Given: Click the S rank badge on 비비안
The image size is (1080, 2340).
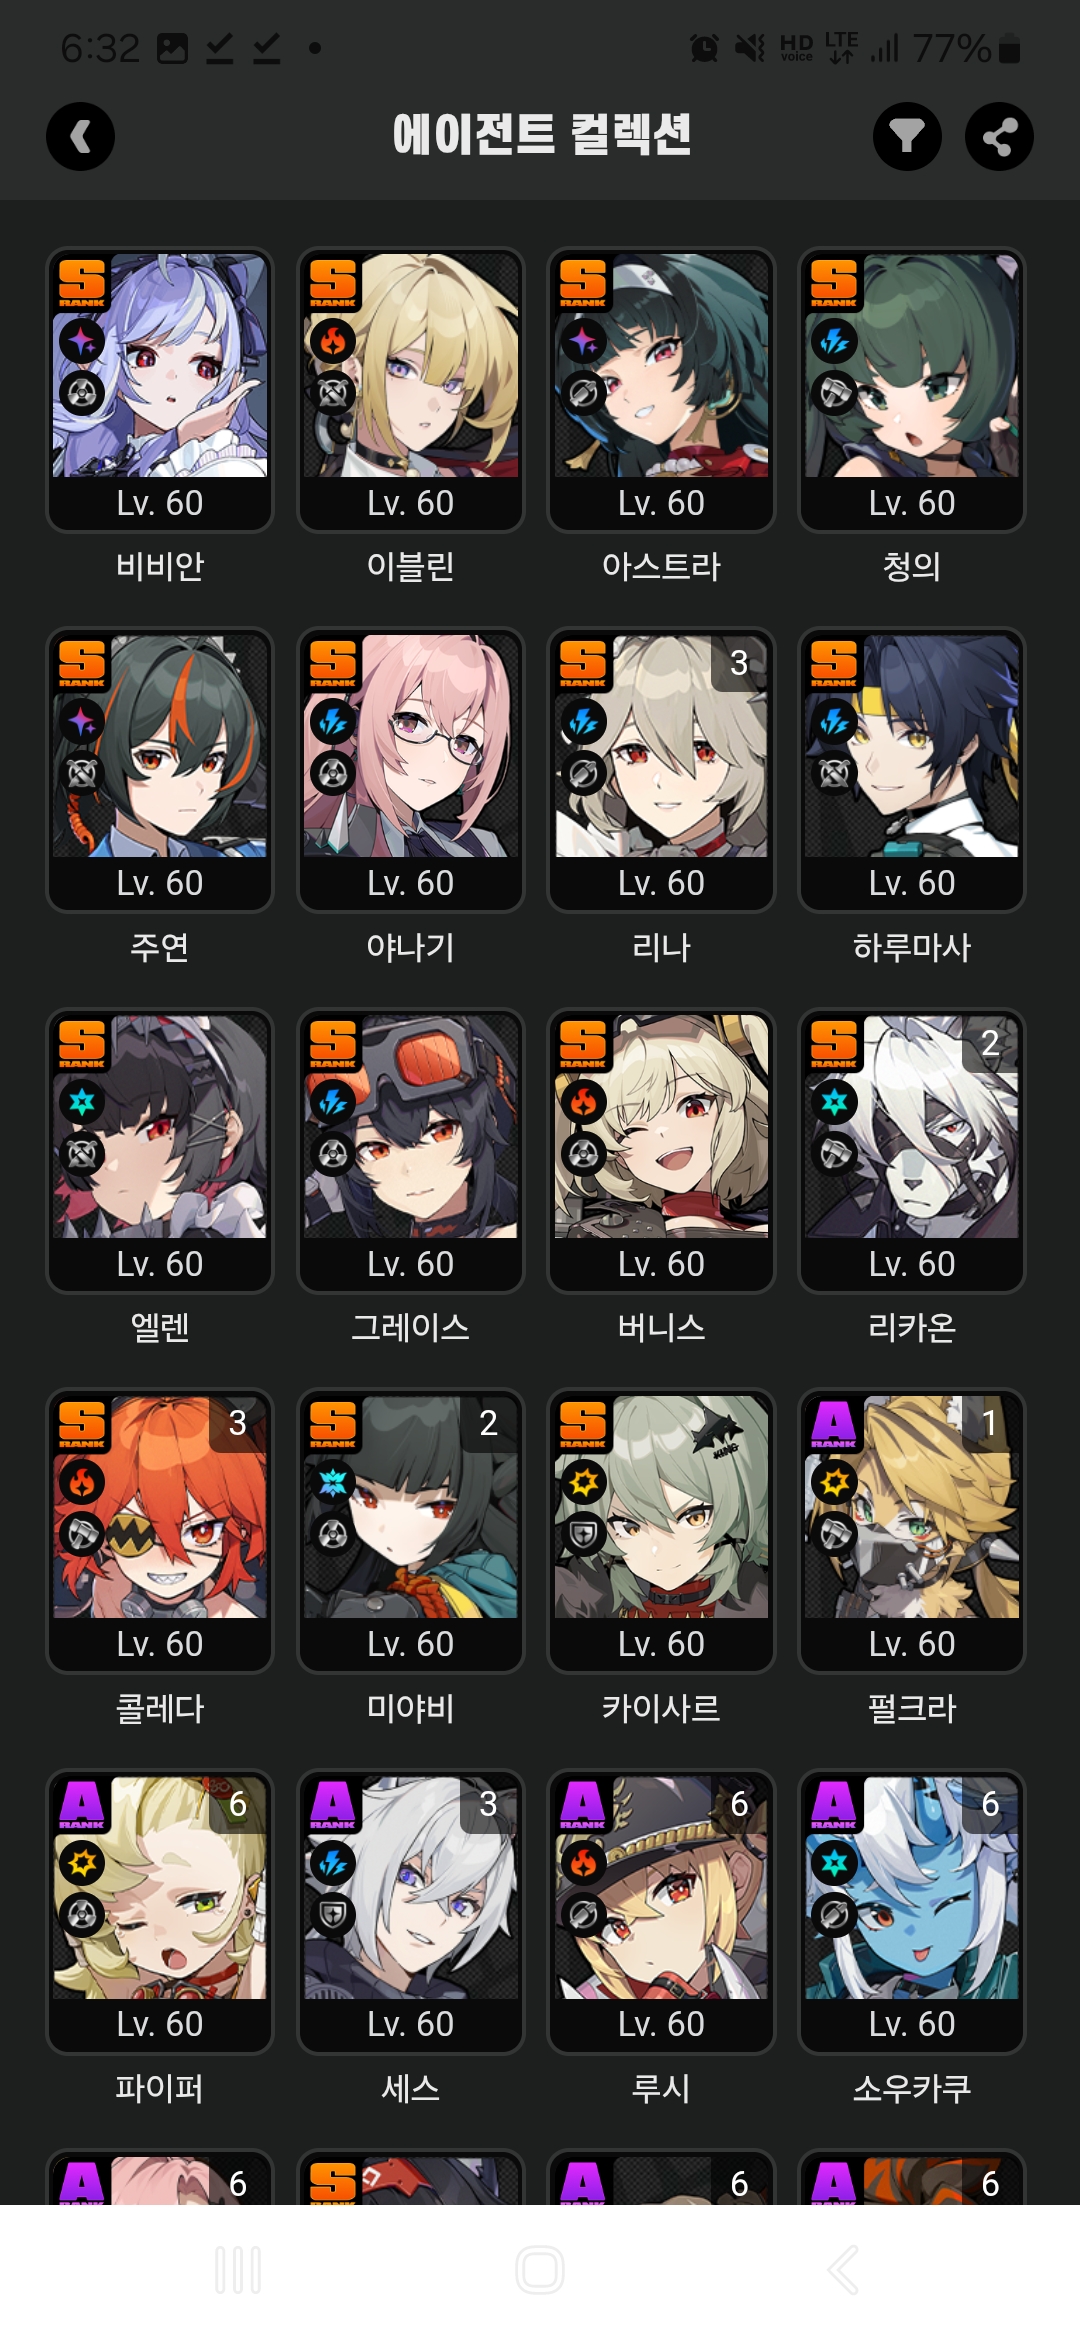Looking at the screenshot, I should (82, 282).
